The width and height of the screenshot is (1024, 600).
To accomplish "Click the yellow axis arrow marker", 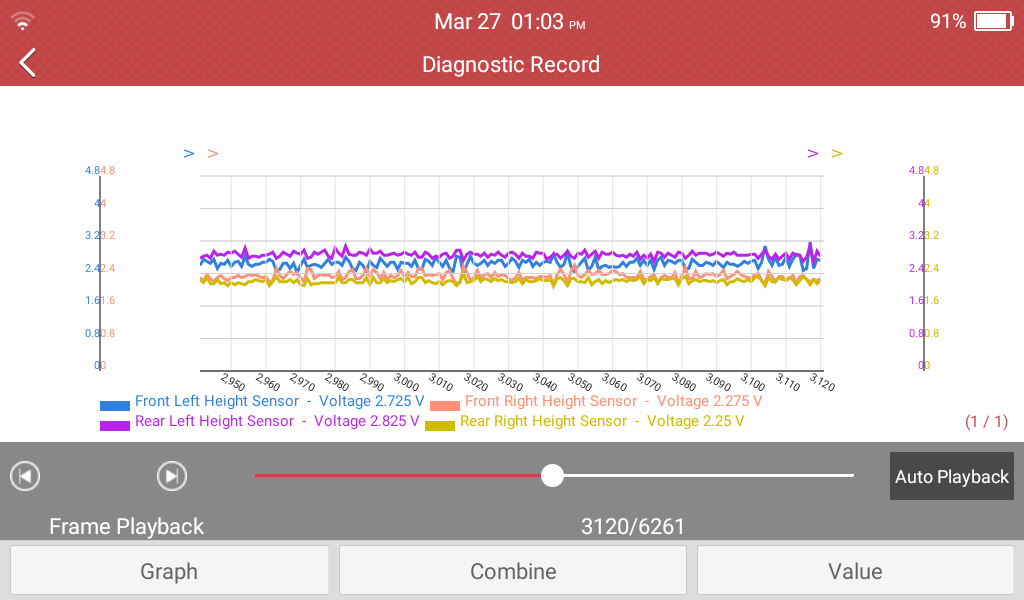I will click(x=837, y=154).
